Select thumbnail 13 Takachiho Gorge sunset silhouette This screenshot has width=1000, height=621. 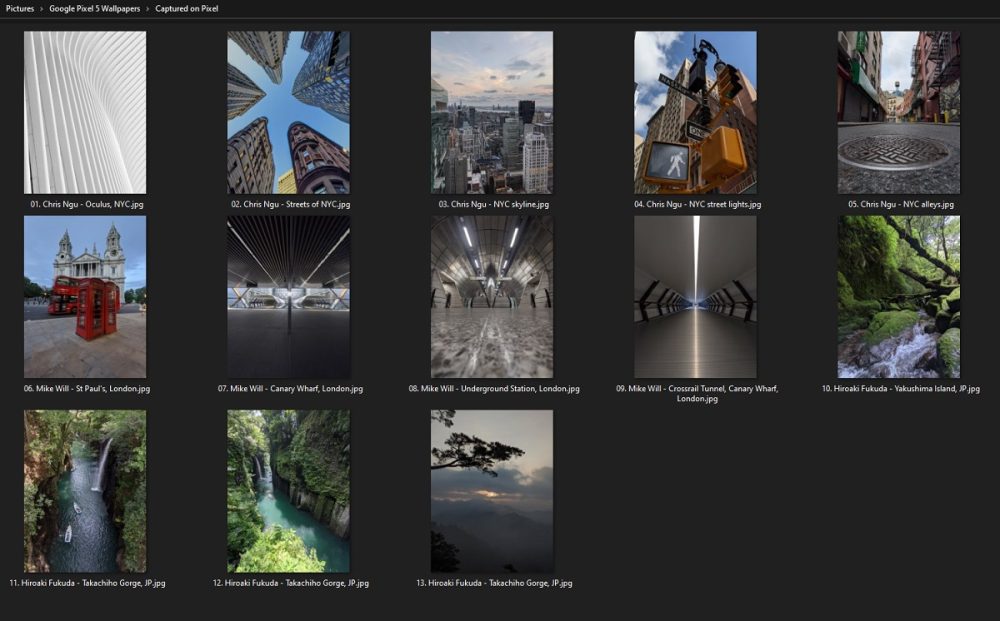pos(491,490)
